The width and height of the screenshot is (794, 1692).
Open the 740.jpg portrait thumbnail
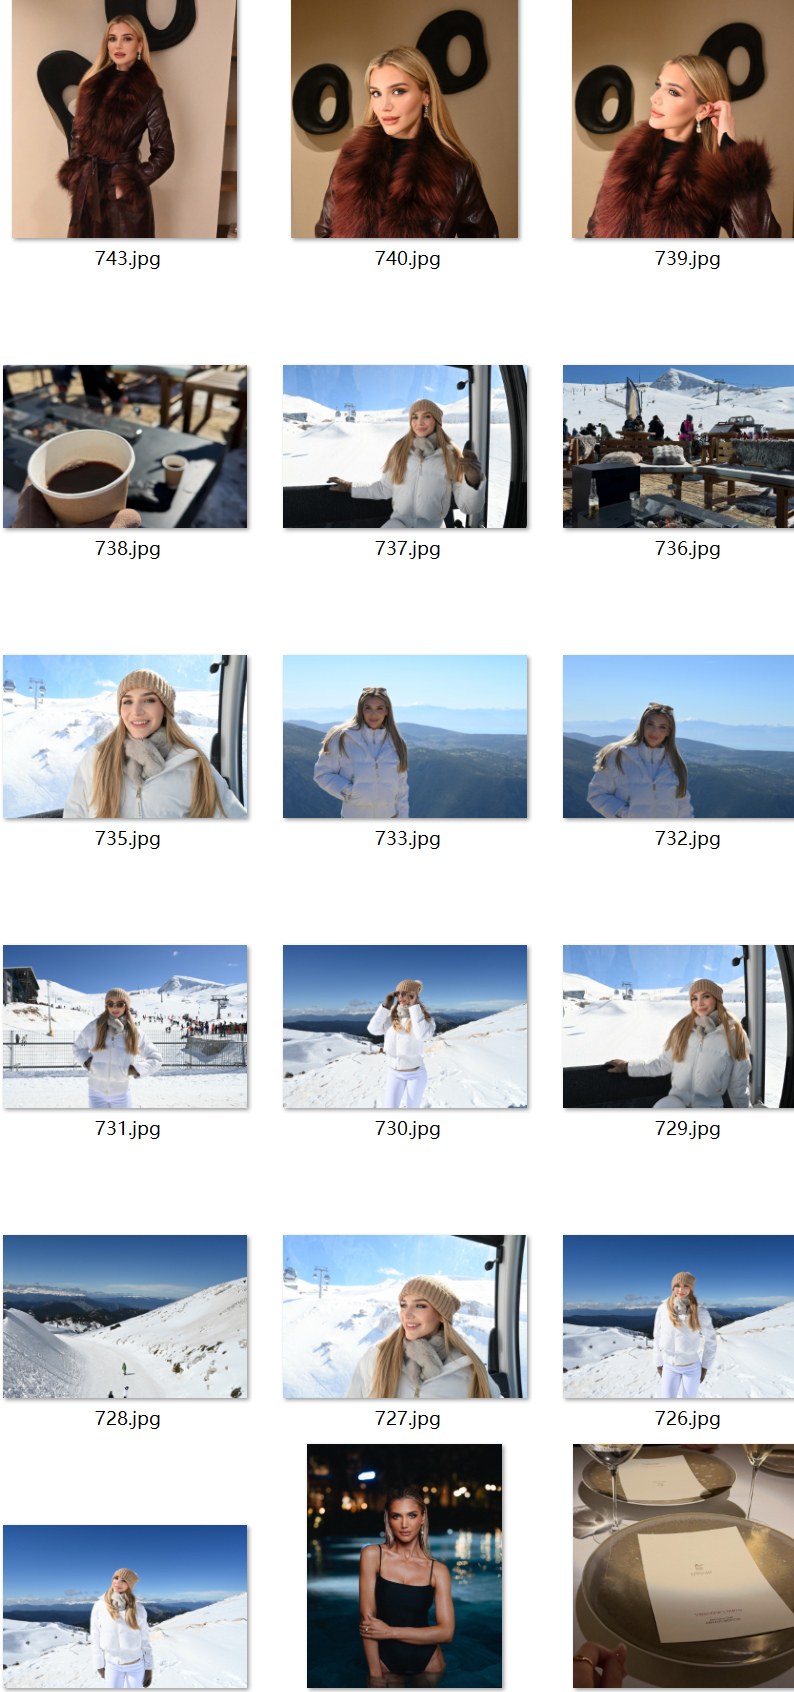[405, 118]
